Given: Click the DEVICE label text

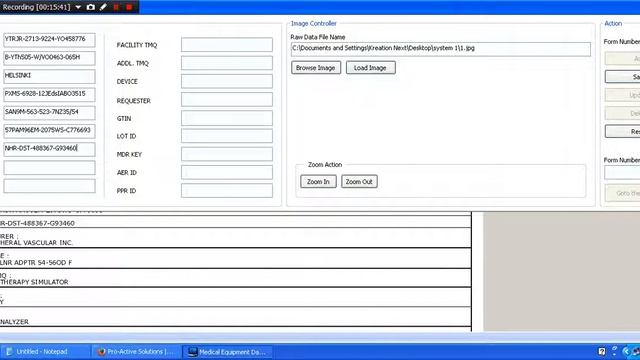Looking at the screenshot, I should pyautogui.click(x=127, y=82).
